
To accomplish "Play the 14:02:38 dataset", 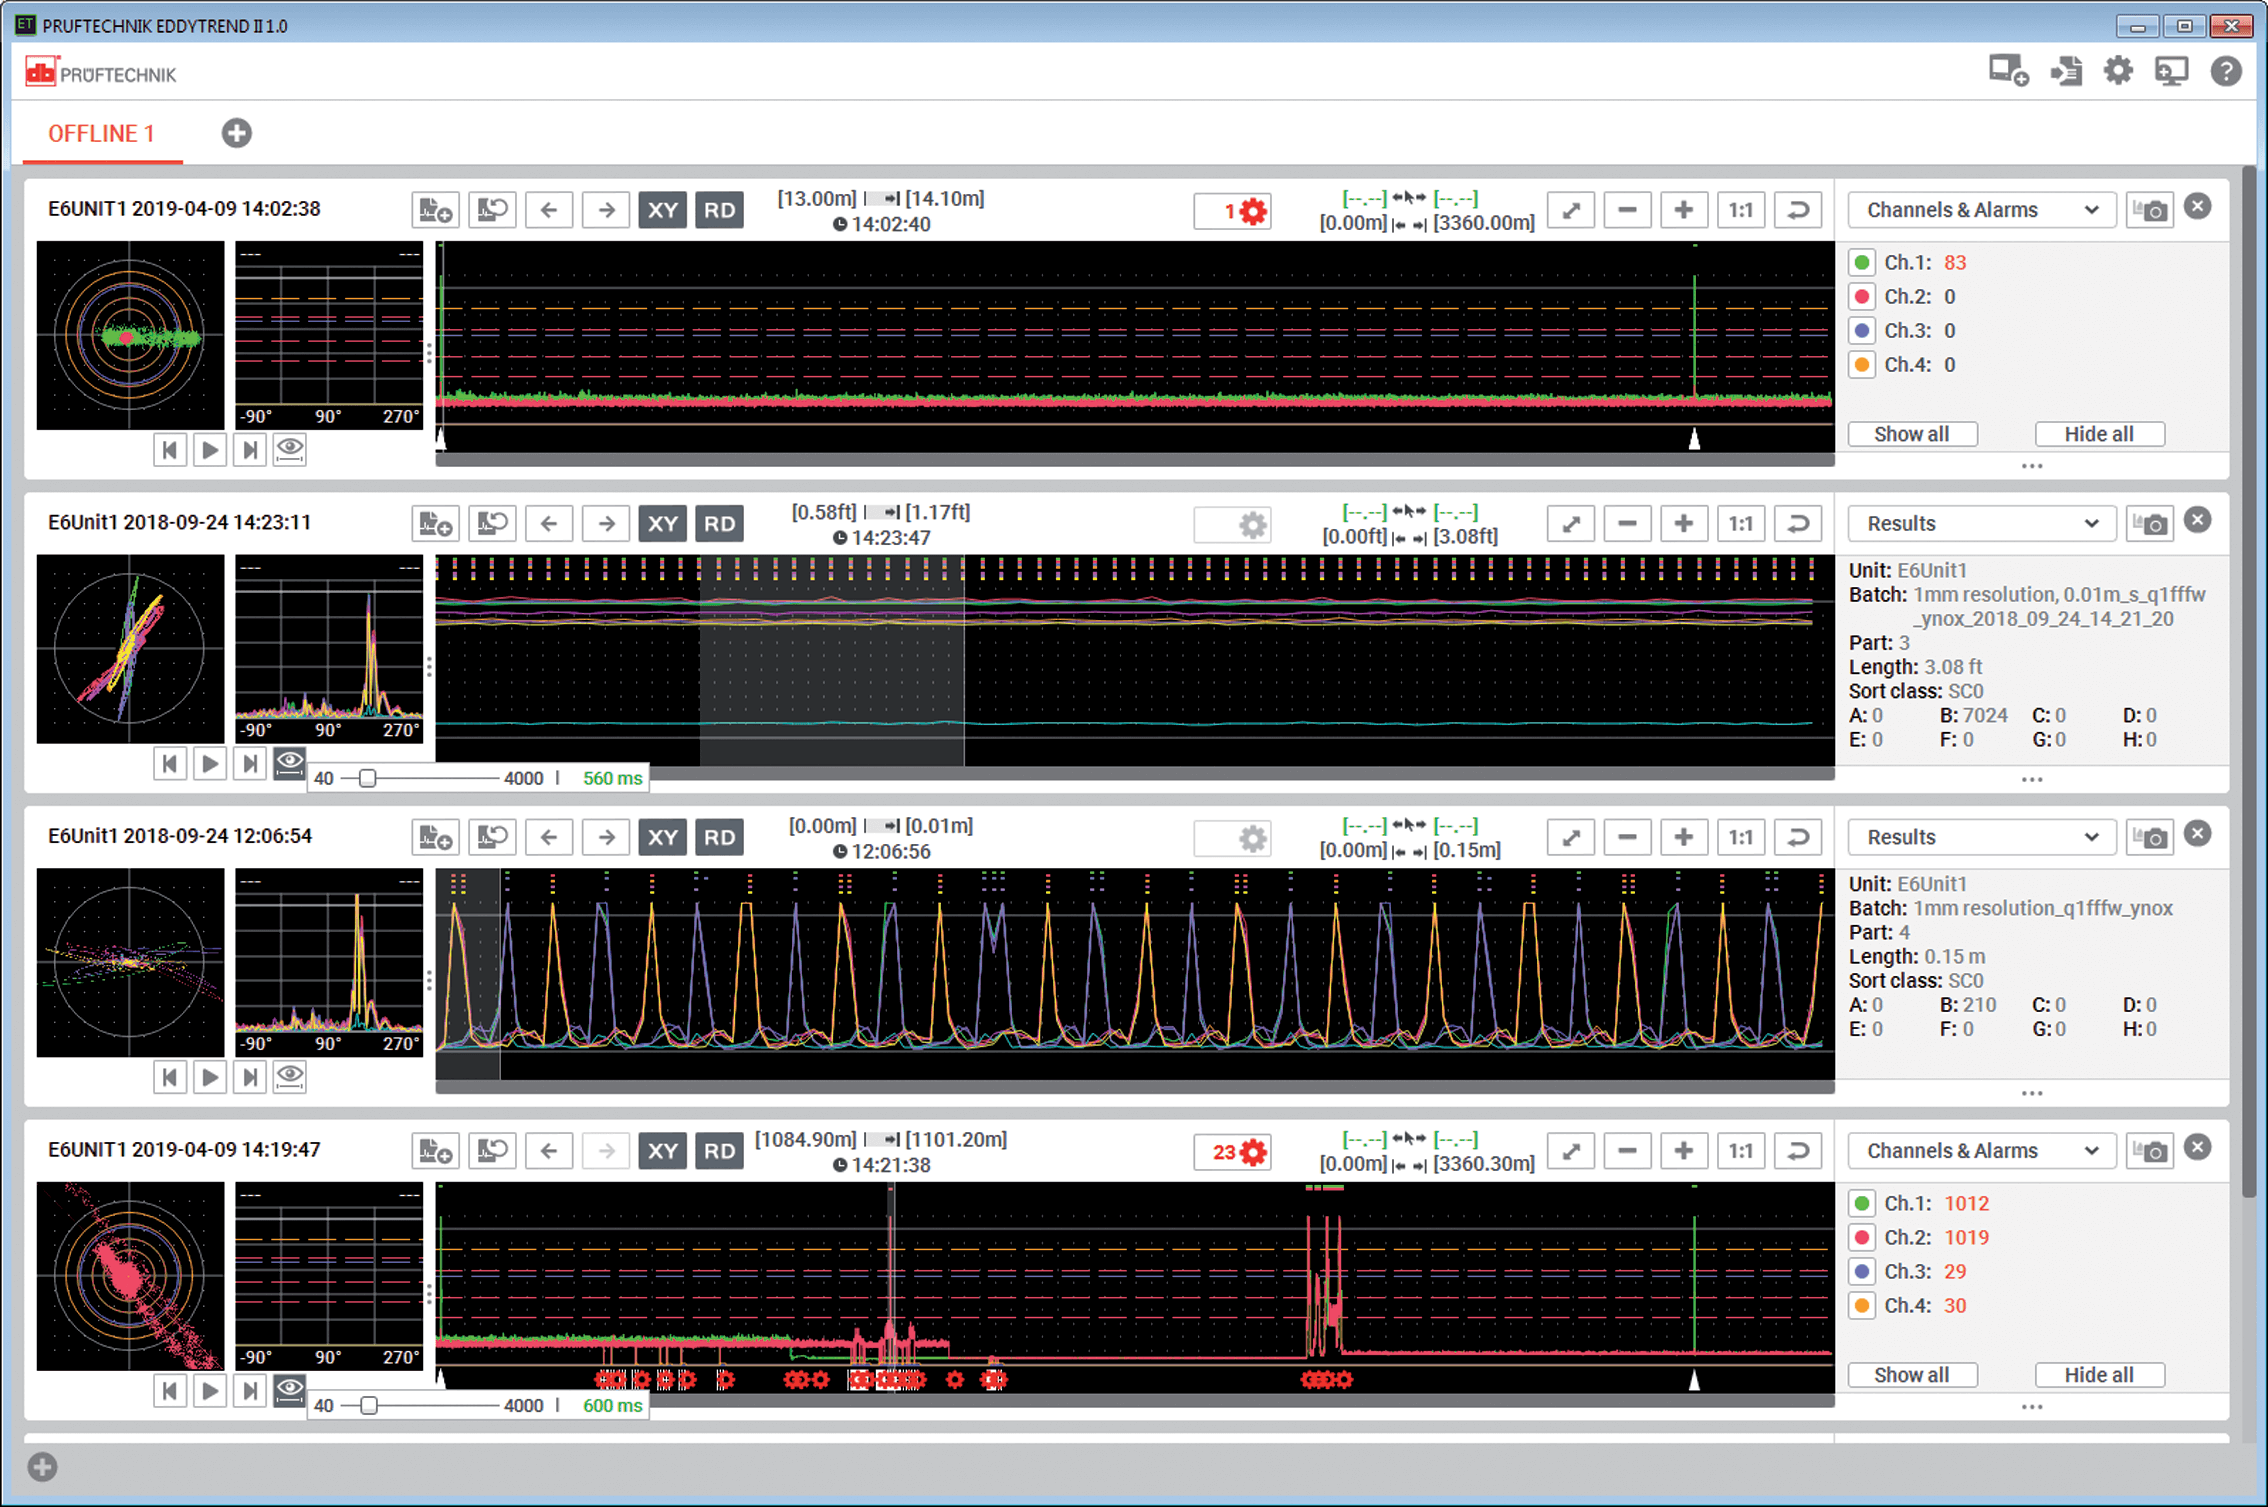I will tap(210, 450).
